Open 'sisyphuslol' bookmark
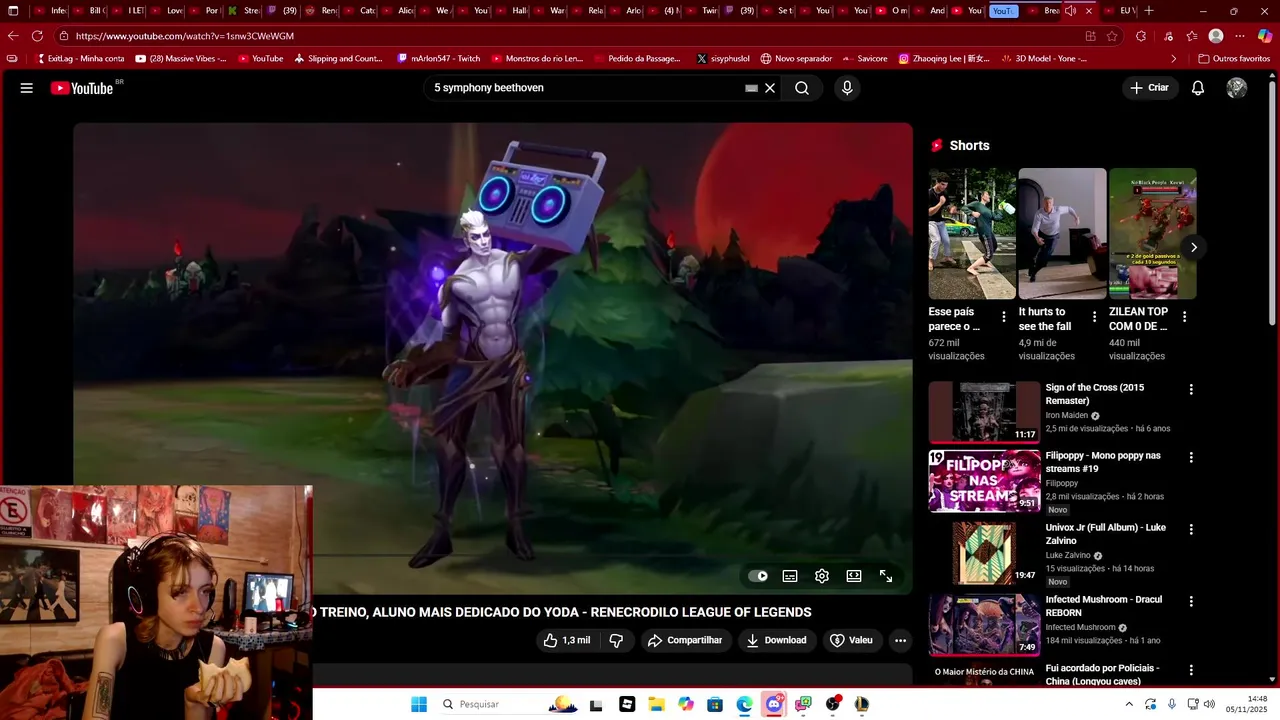The image size is (1280, 720). coord(722,59)
